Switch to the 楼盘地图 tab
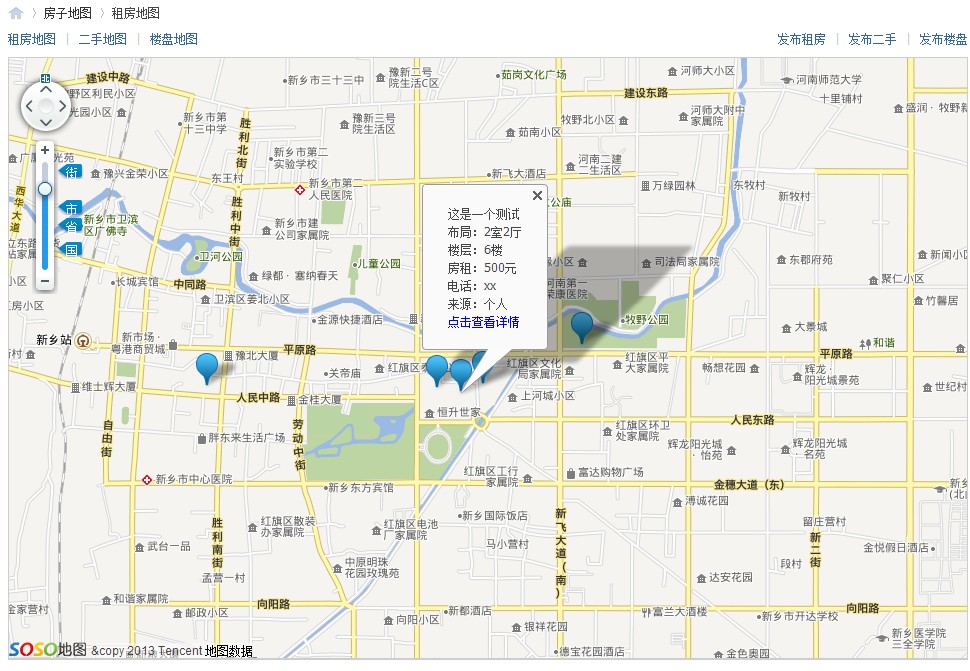Screen dimensions: 970x671 pyautogui.click(x=174, y=39)
